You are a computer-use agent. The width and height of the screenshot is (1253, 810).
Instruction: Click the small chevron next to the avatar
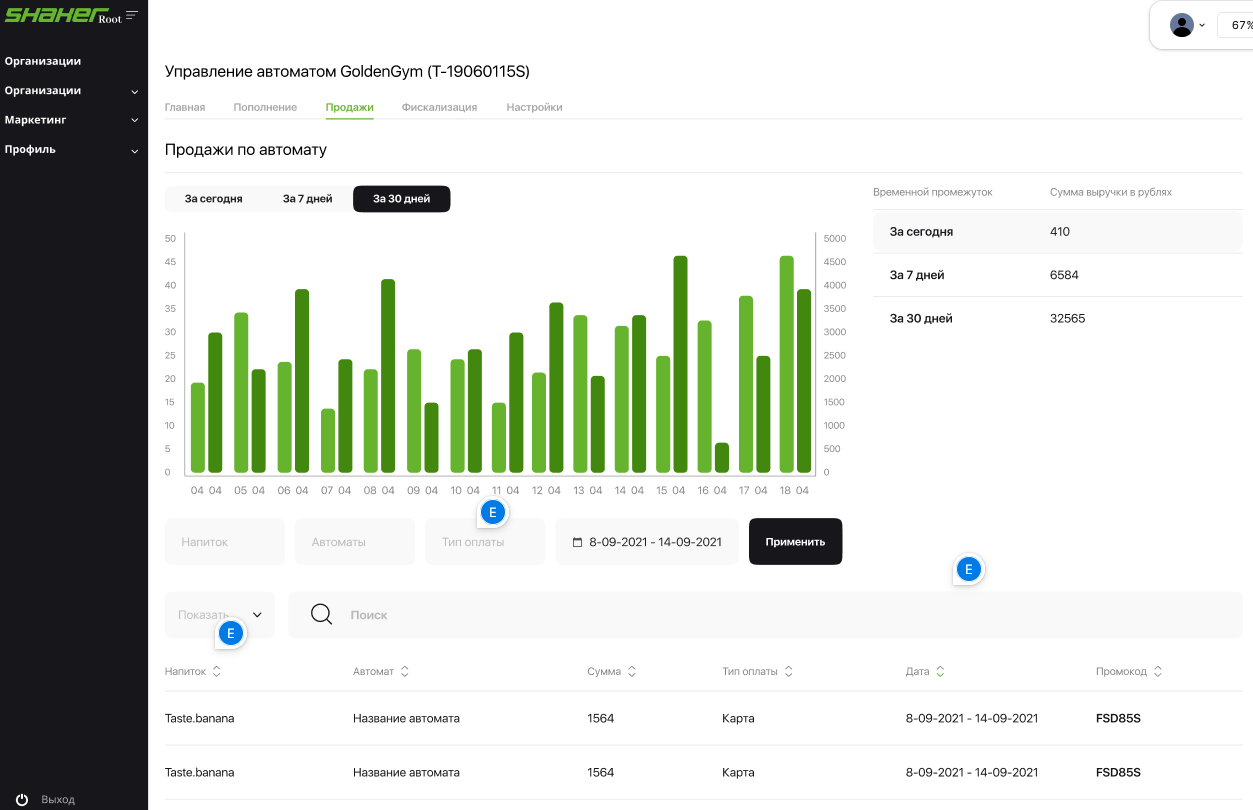tap(1202, 25)
